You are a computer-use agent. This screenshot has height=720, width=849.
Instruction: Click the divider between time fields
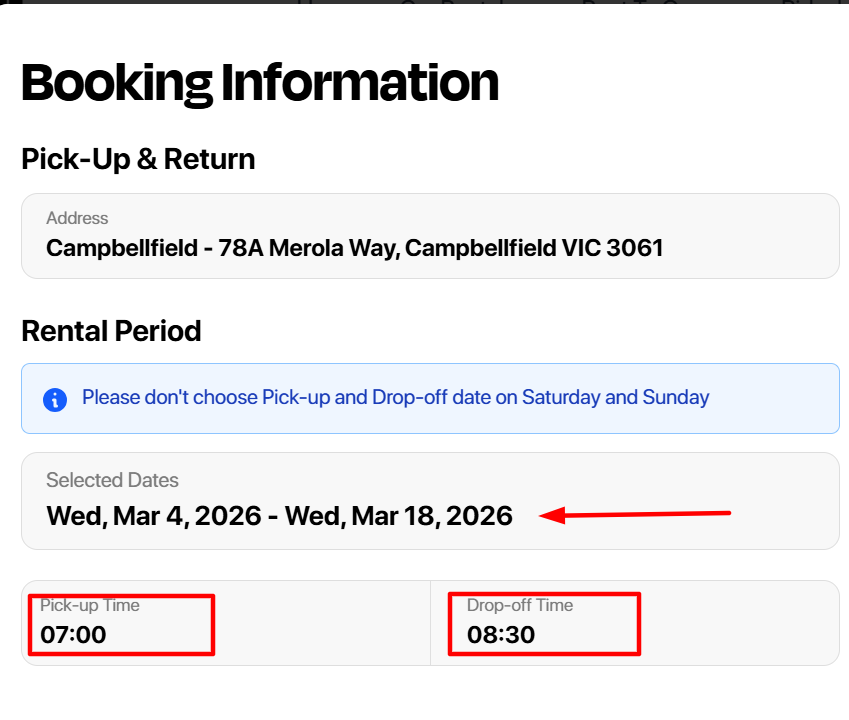click(x=430, y=623)
